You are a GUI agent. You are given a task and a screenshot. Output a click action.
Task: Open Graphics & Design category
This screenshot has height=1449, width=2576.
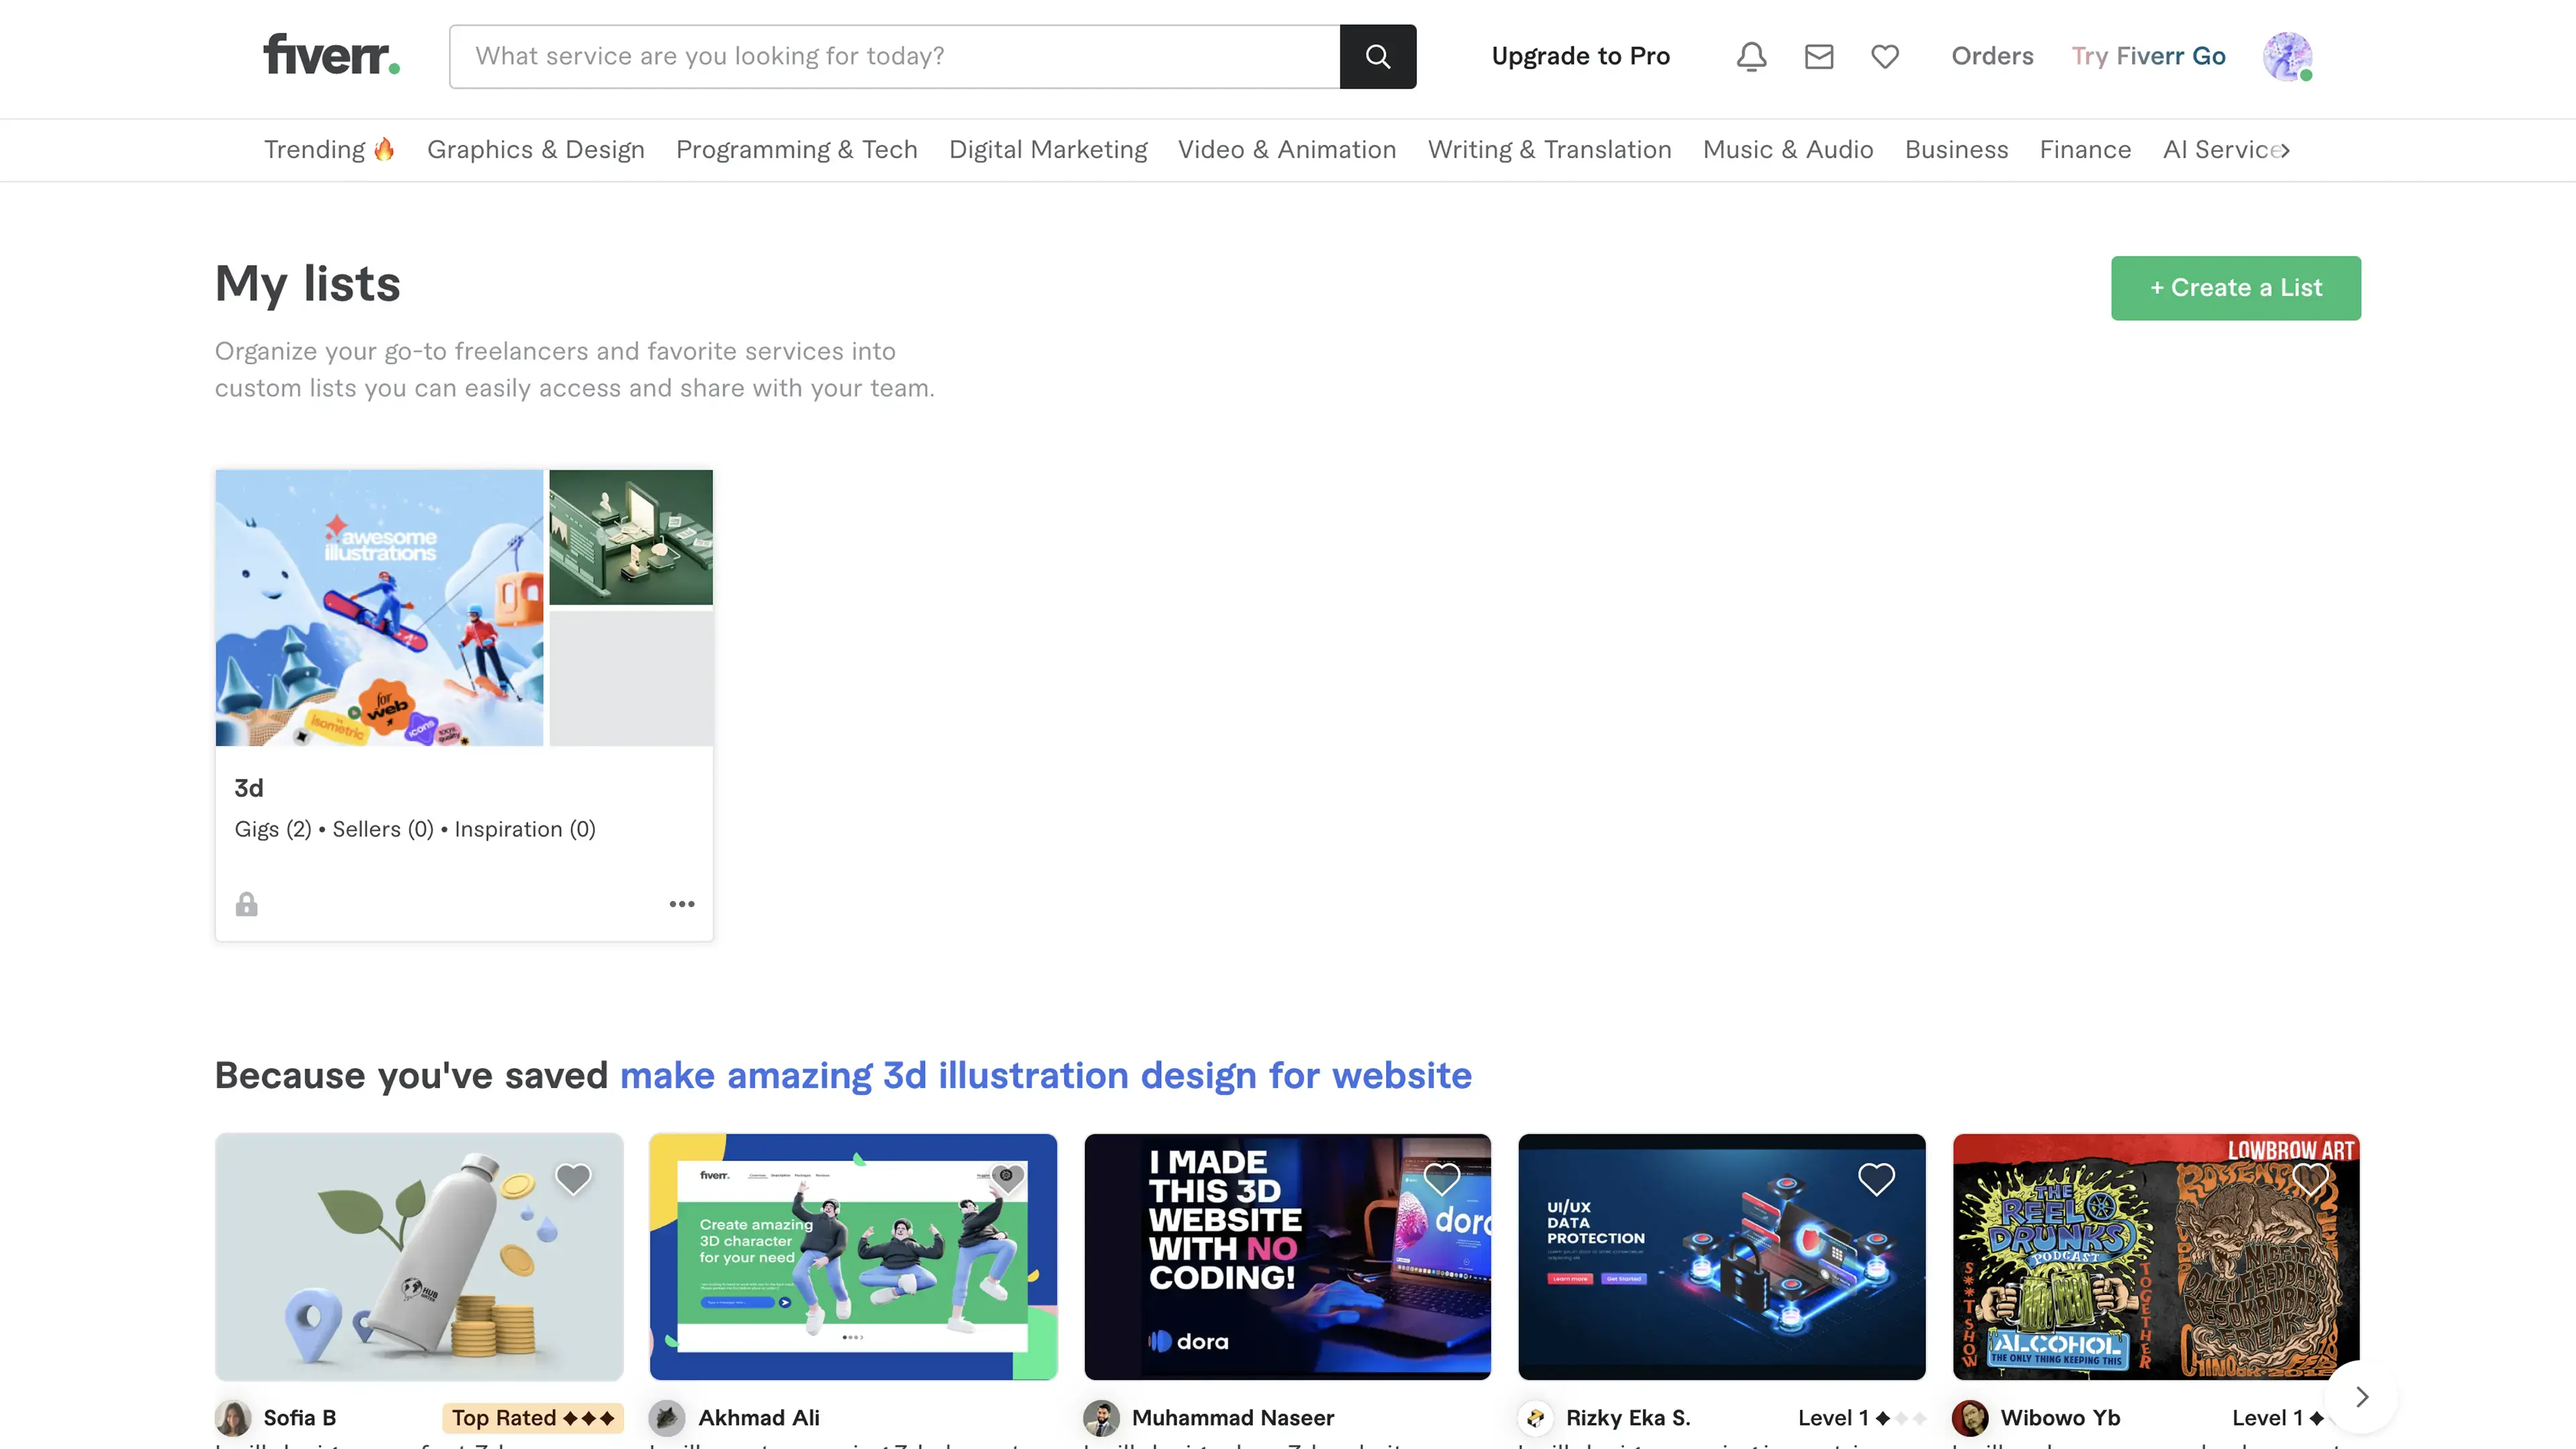(535, 150)
